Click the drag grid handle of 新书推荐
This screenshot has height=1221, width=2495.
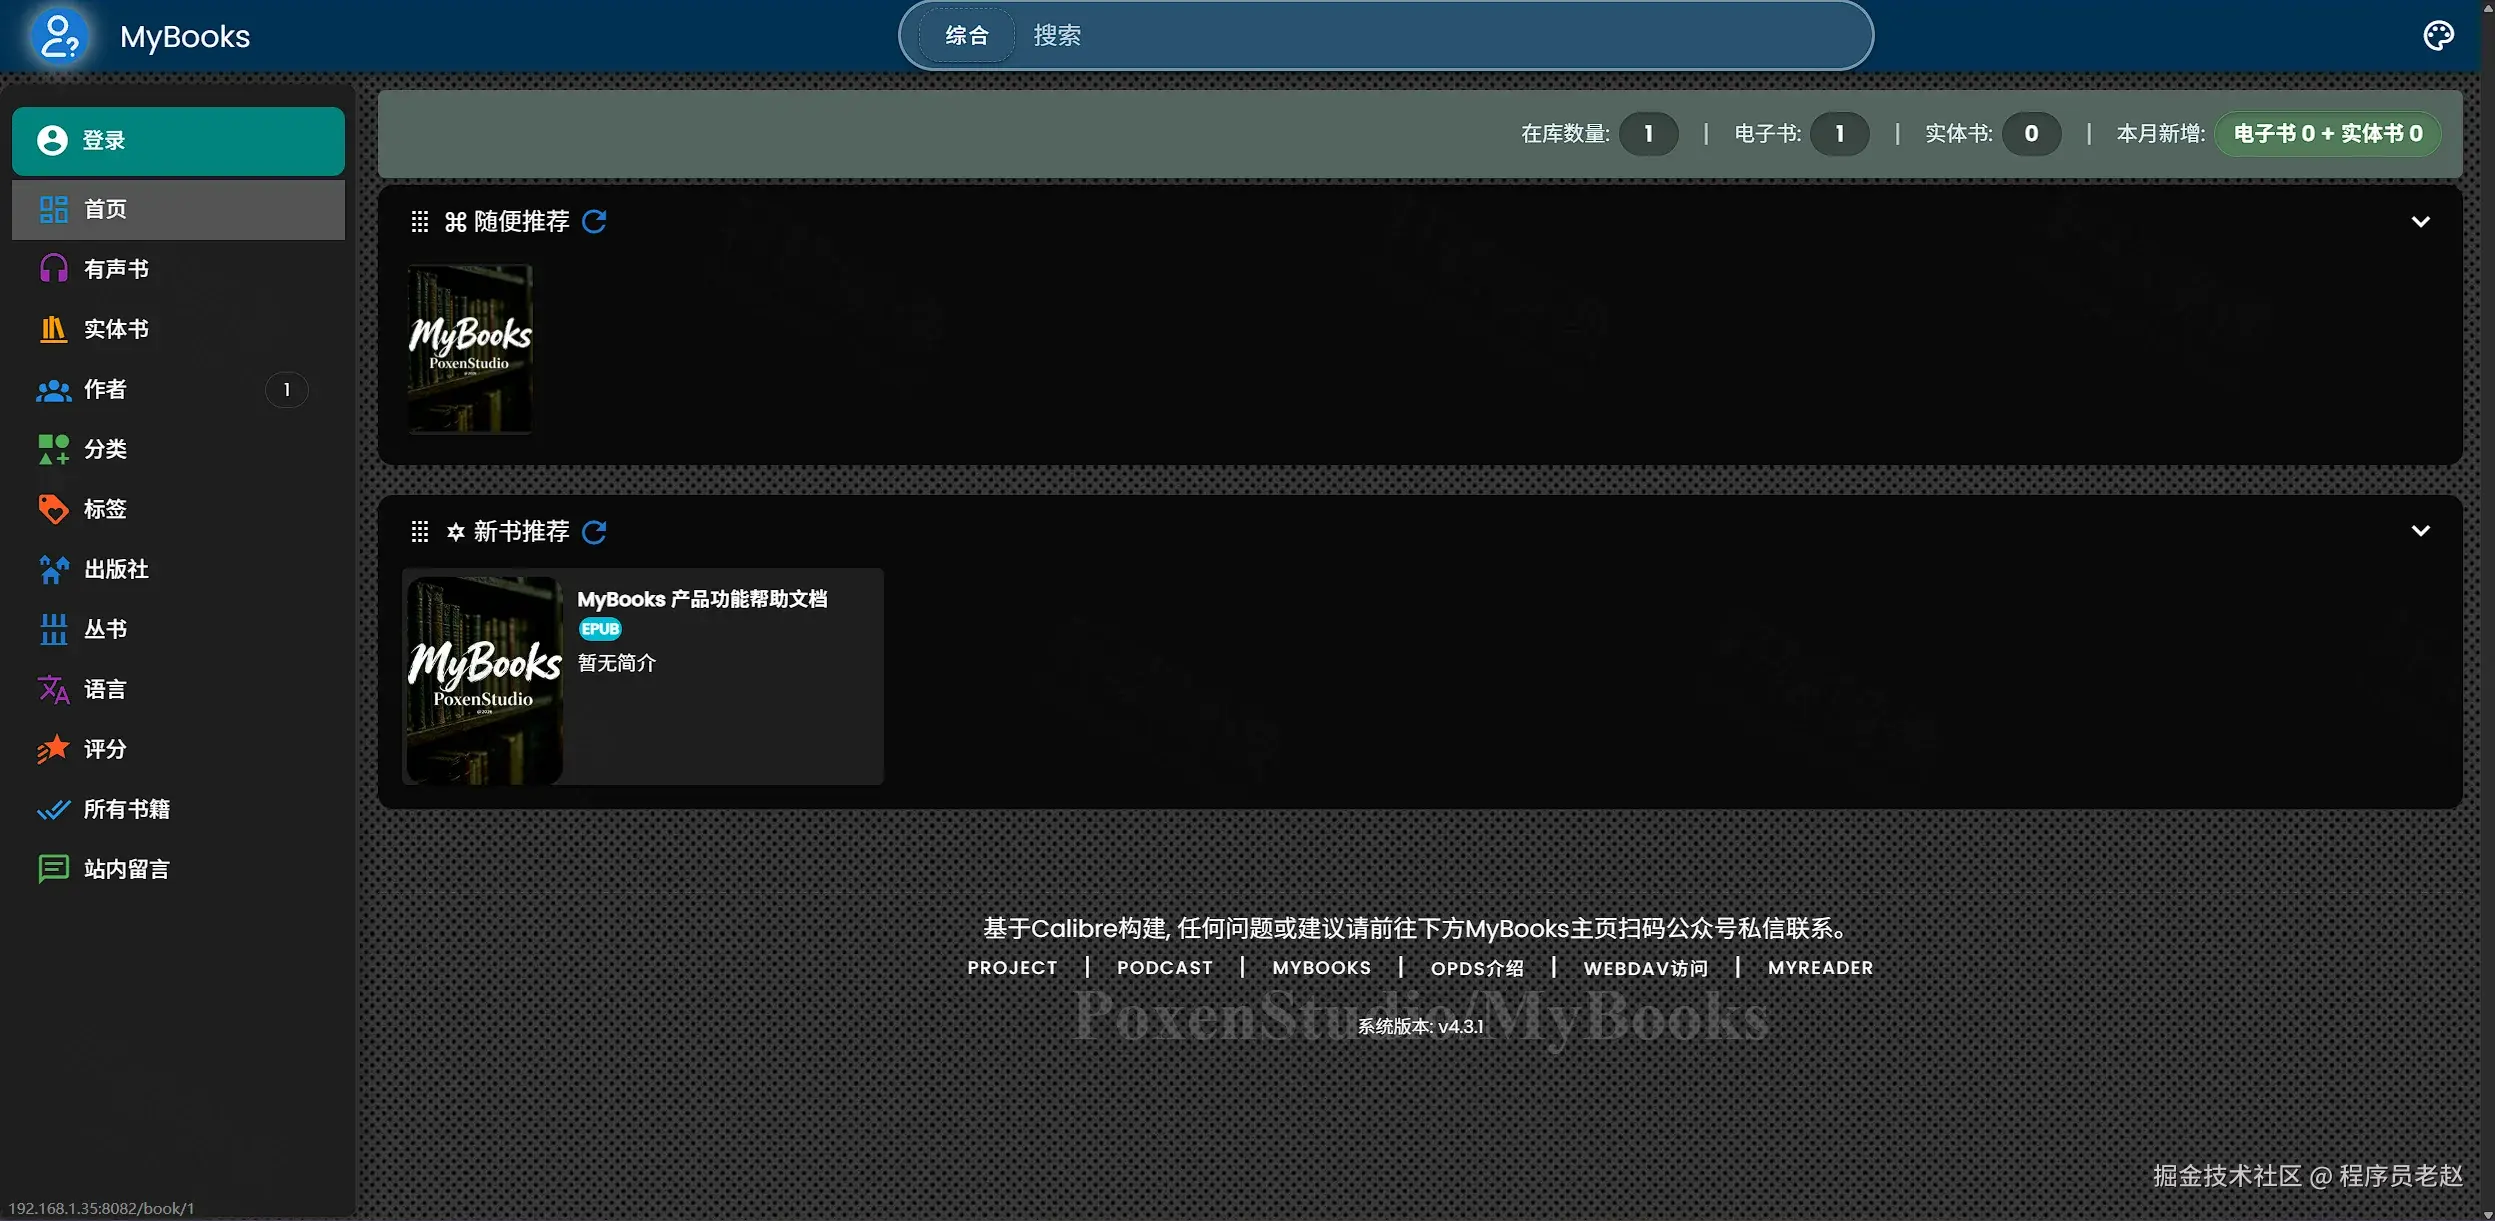click(x=420, y=531)
